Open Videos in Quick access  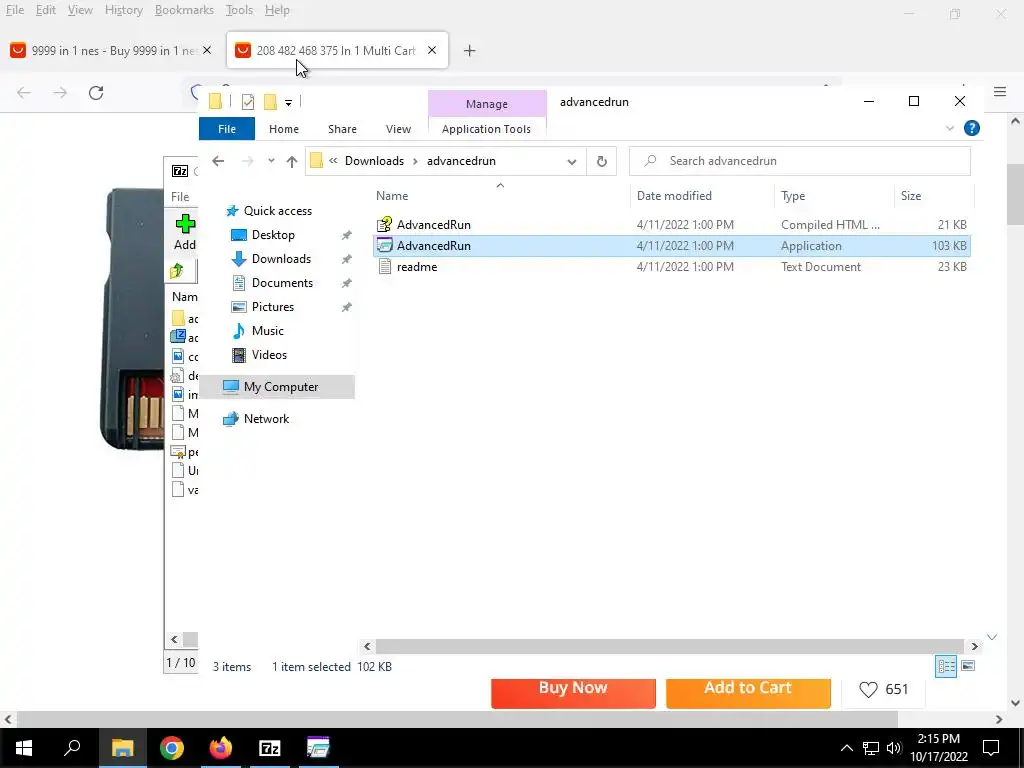pyautogui.click(x=269, y=355)
